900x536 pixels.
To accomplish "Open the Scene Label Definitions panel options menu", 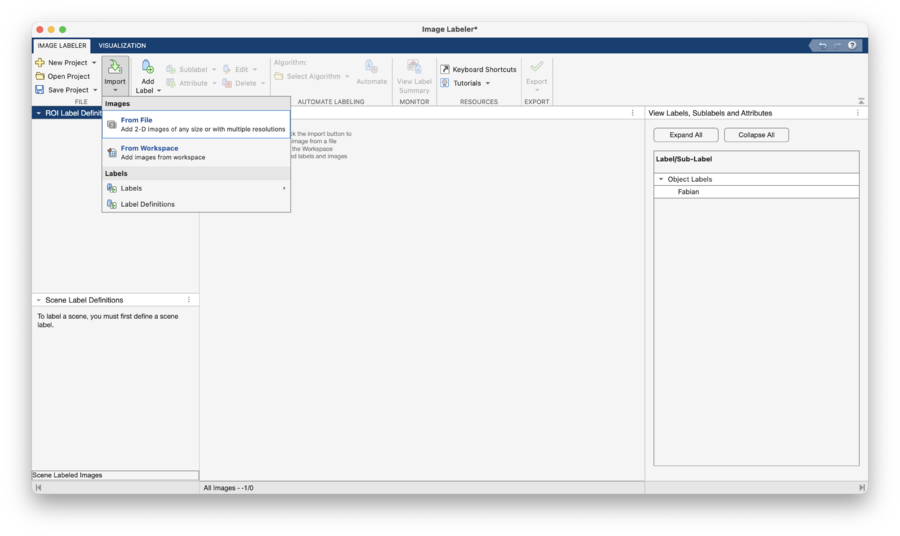I will click(188, 300).
